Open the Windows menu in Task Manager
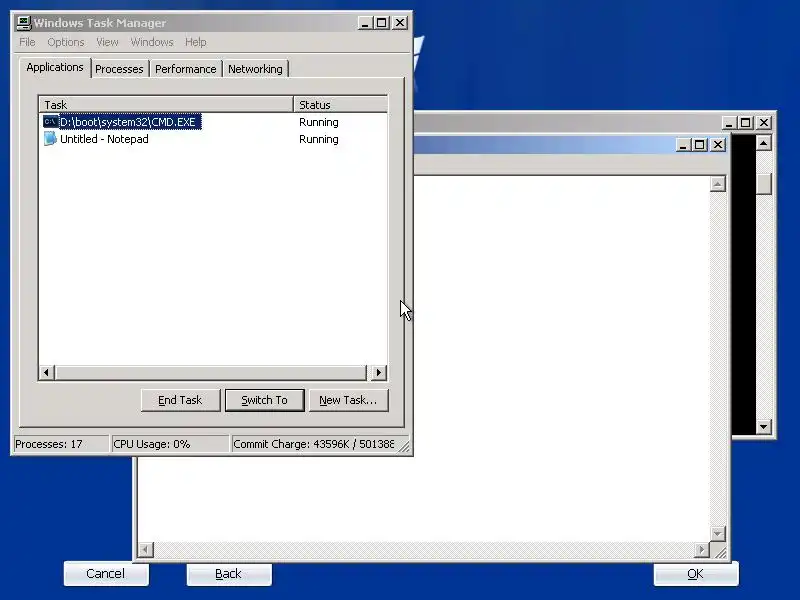Screen dimensions: 800x600 (x=152, y=42)
